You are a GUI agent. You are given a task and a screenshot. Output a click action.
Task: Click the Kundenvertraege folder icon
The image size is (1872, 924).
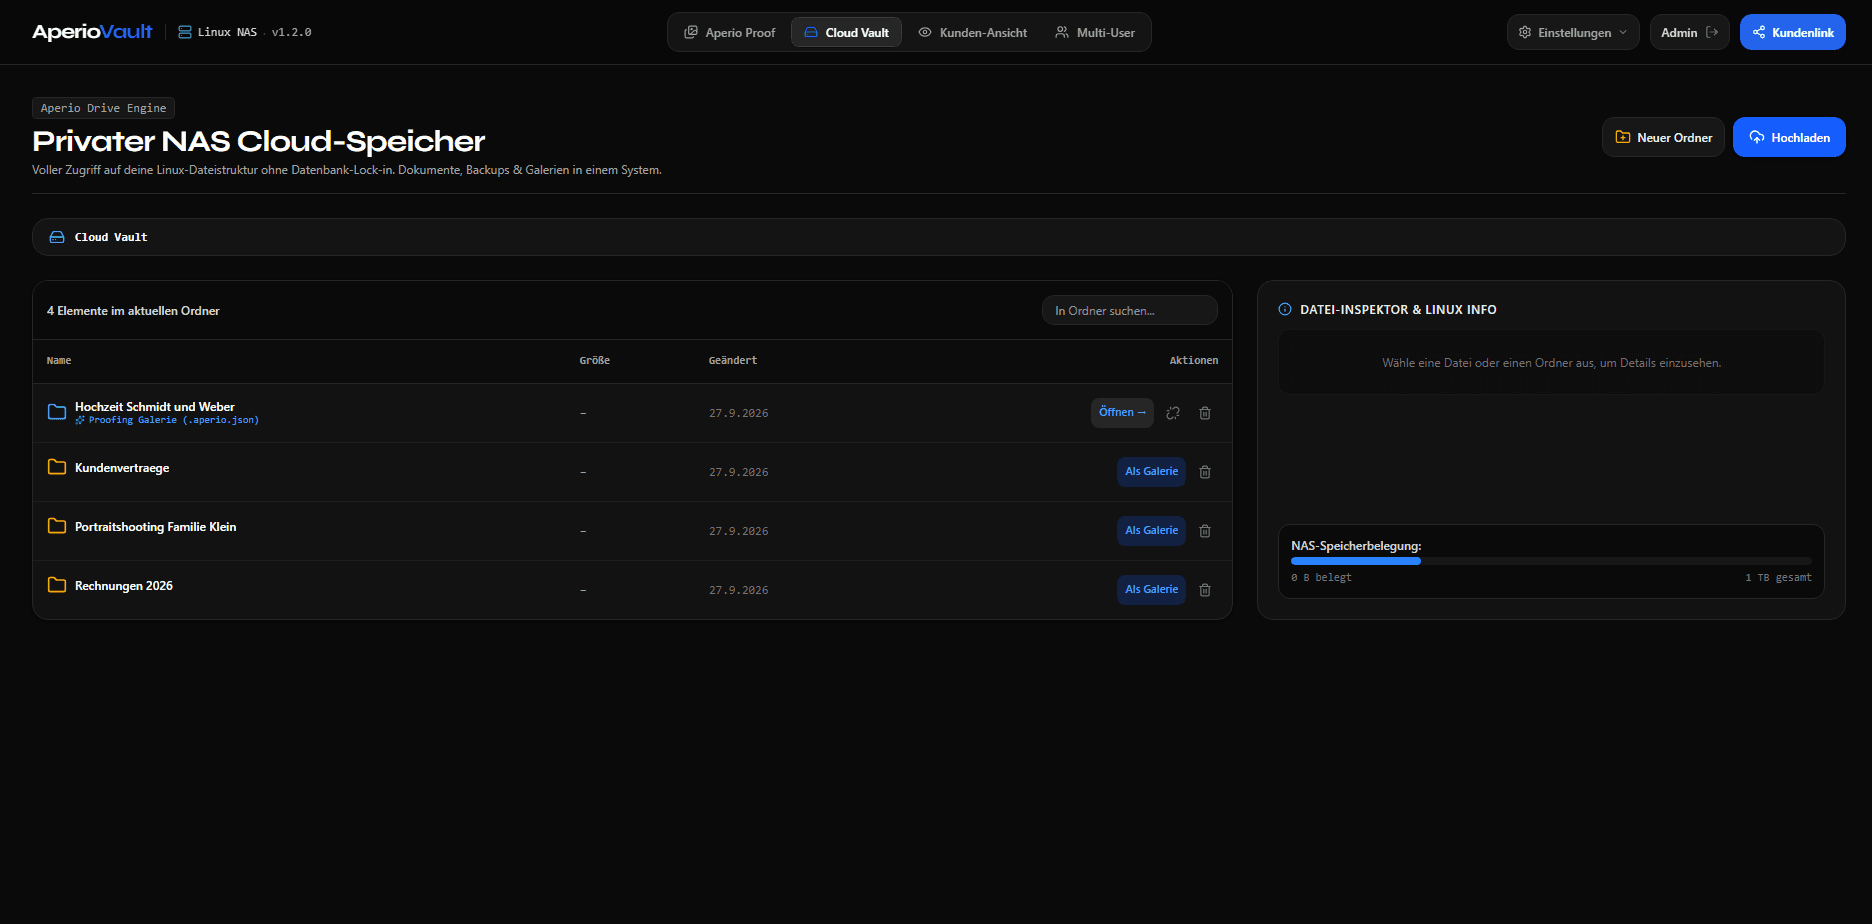tap(57, 467)
